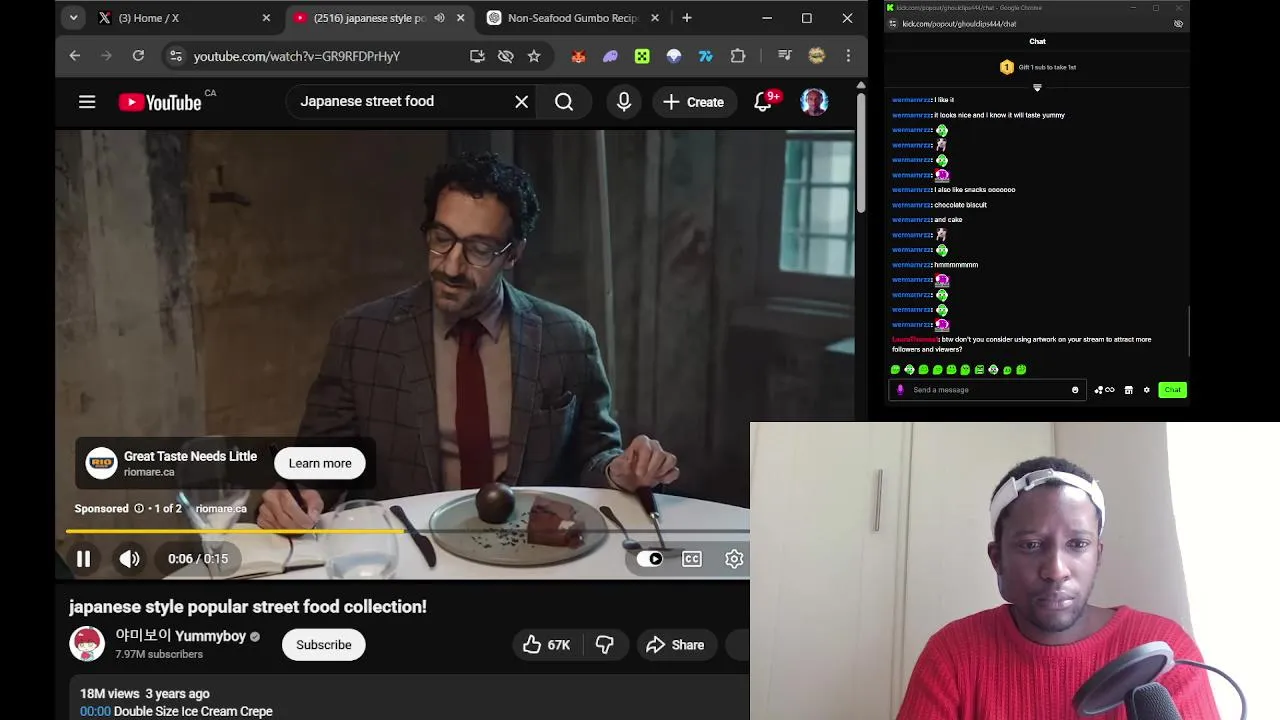Image resolution: width=1280 pixels, height=720 pixels.
Task: Go back in the YouTube browser window
Action: tap(75, 56)
